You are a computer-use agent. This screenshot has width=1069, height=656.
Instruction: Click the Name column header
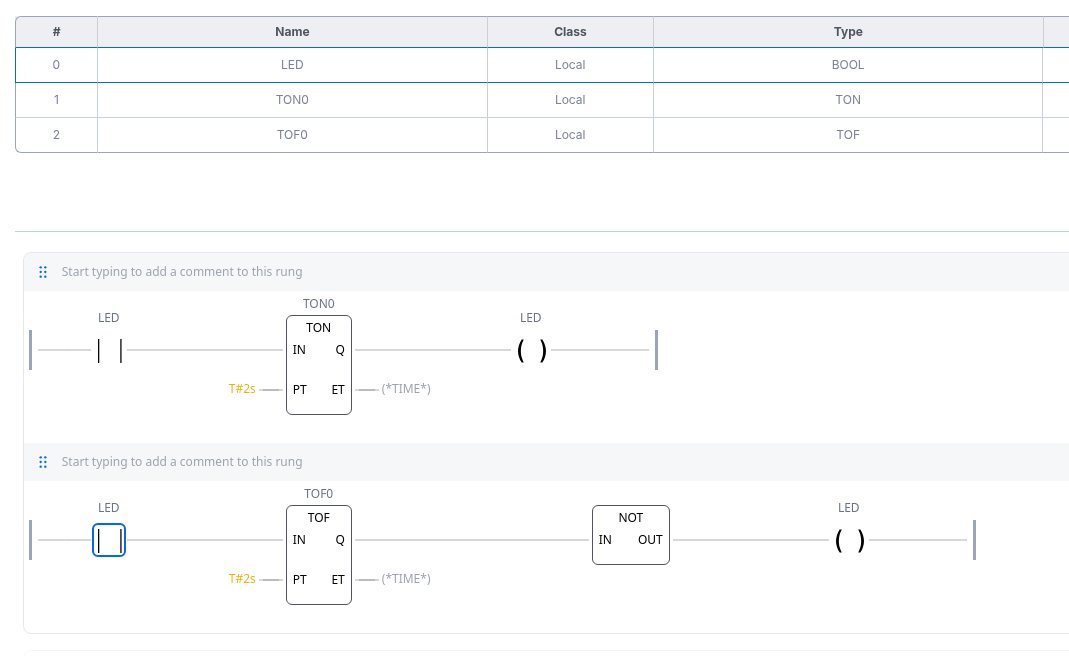pos(292,32)
